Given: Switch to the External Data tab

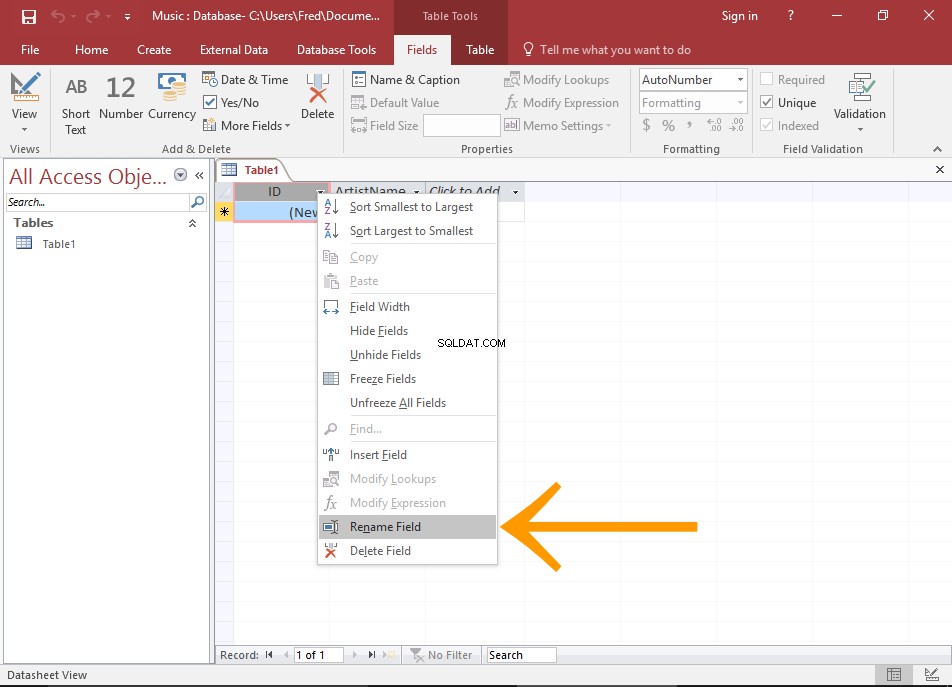Looking at the screenshot, I should tap(234, 50).
